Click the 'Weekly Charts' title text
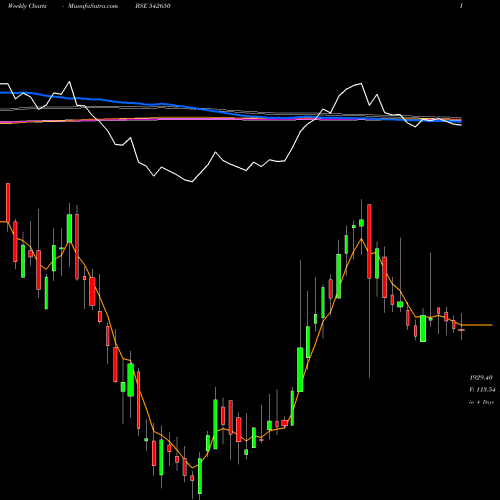The height and width of the screenshot is (500, 500). point(27,6)
